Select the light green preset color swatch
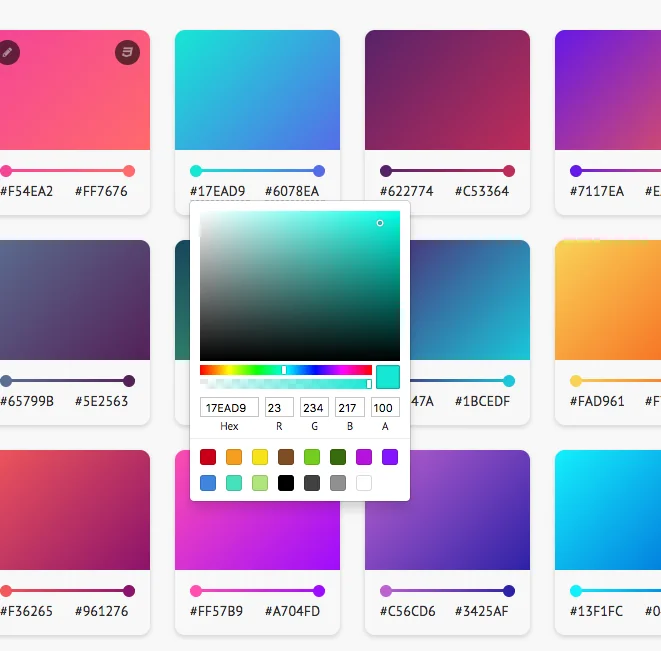 pos(312,457)
